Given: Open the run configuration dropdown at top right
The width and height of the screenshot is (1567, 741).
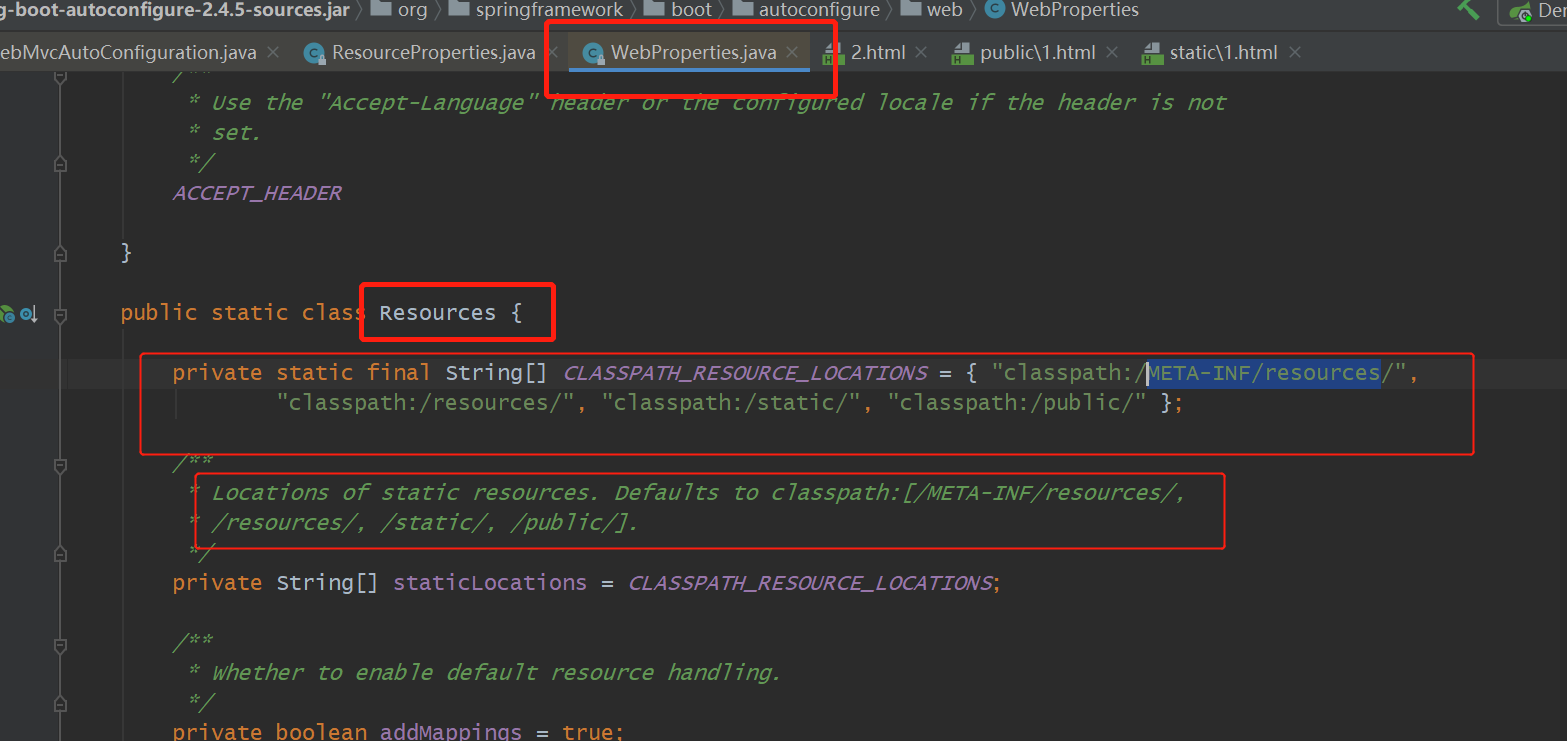Looking at the screenshot, I should pyautogui.click(x=1534, y=12).
